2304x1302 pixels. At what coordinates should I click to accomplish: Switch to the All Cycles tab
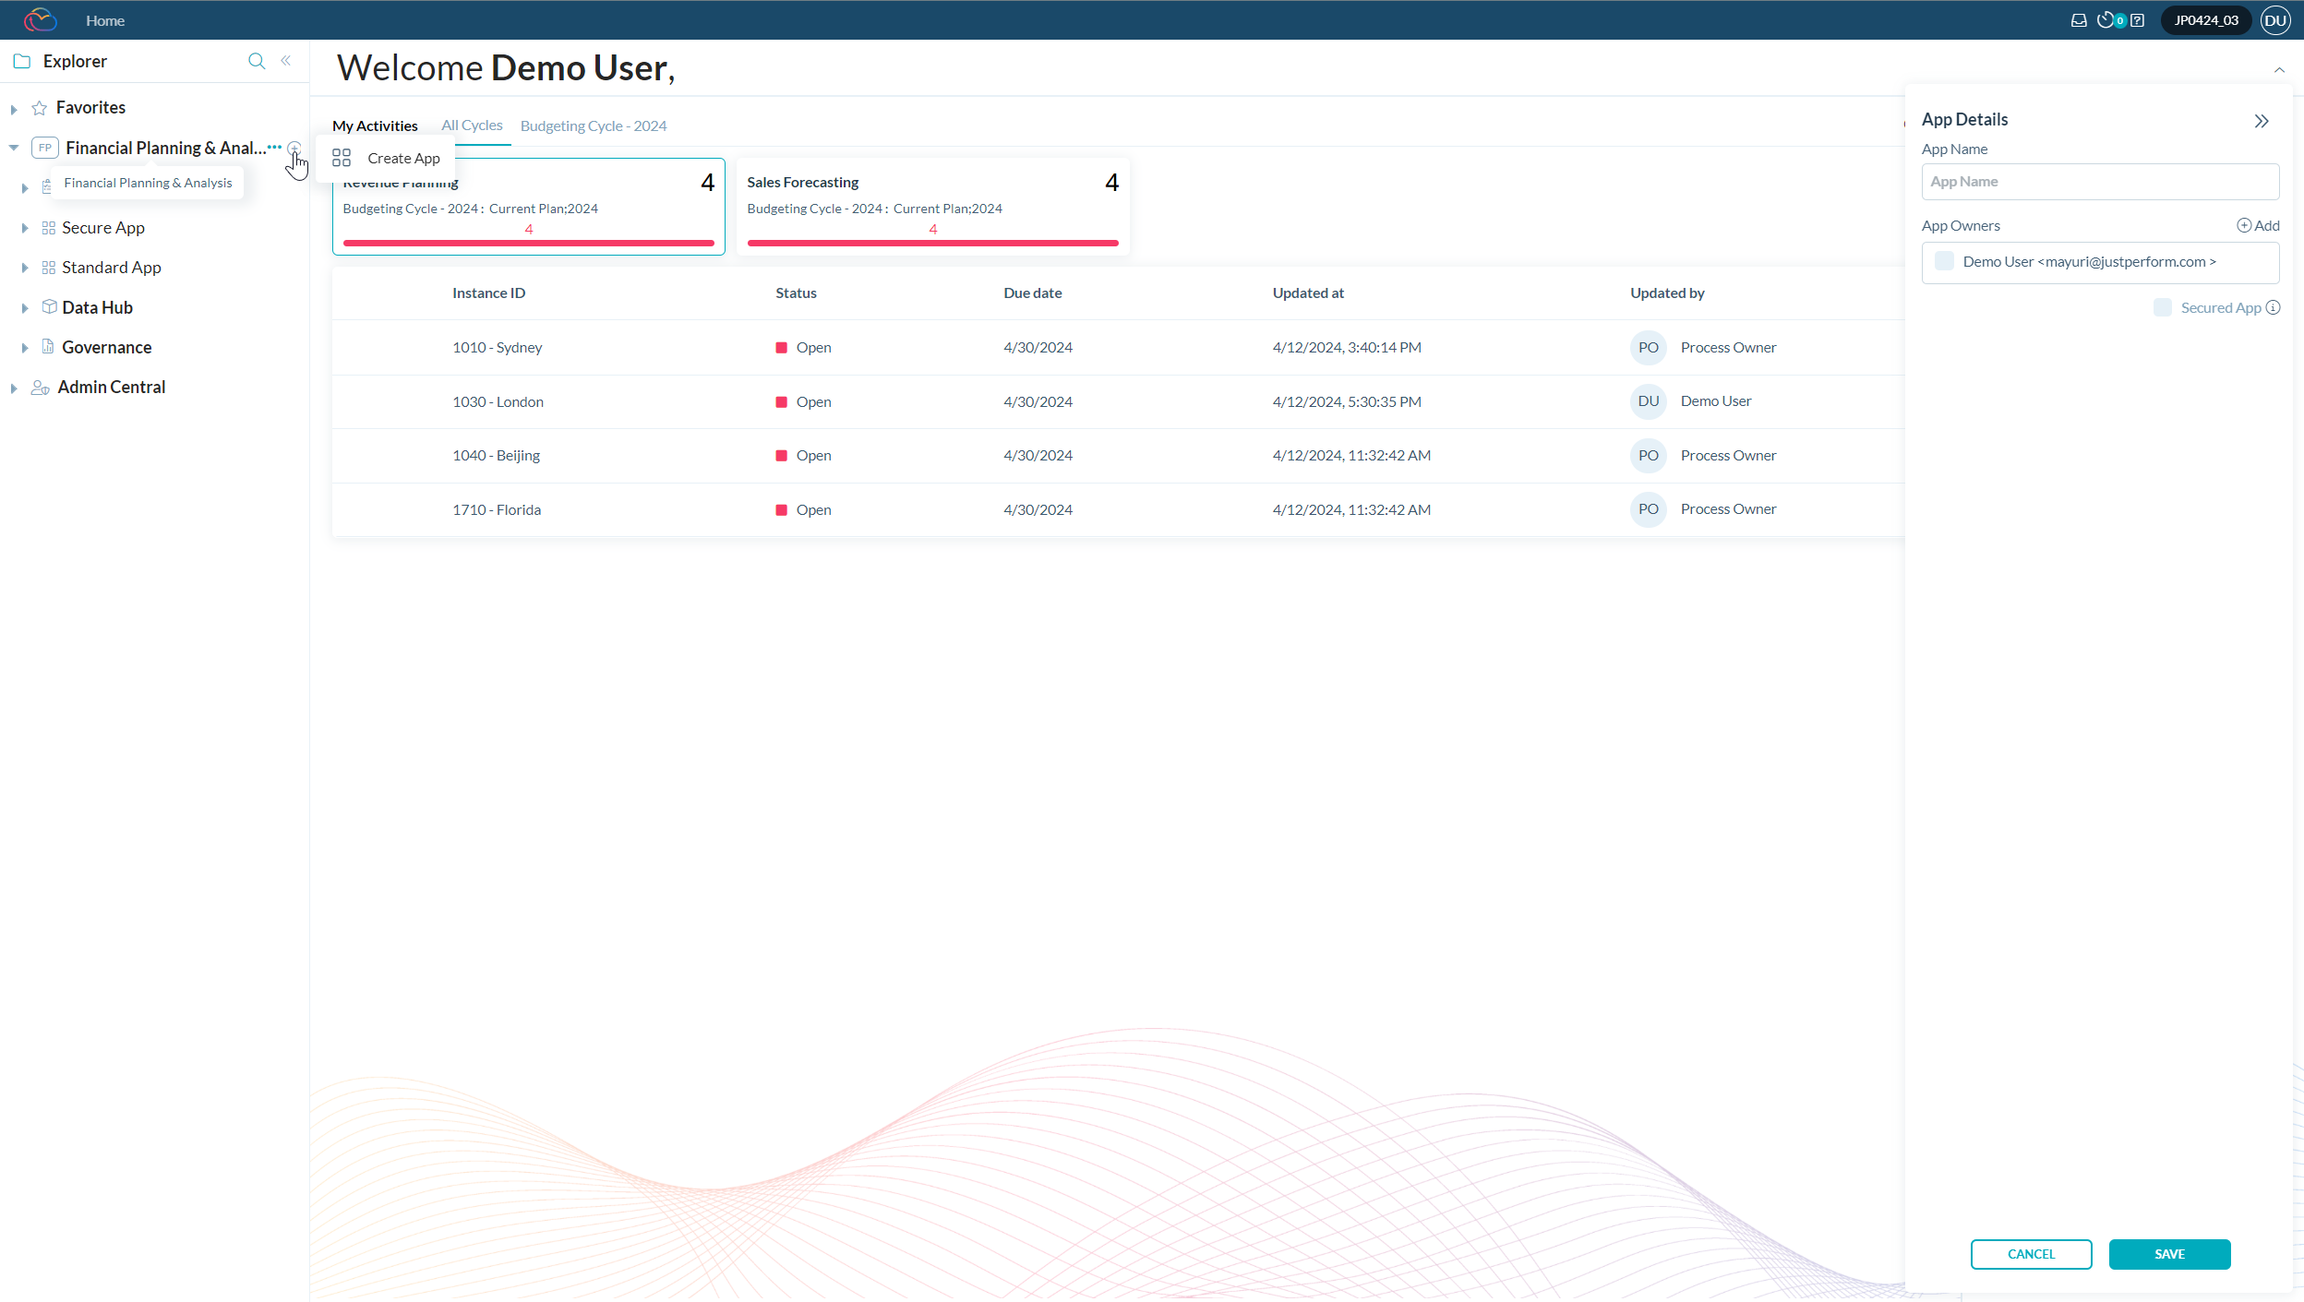click(x=472, y=125)
